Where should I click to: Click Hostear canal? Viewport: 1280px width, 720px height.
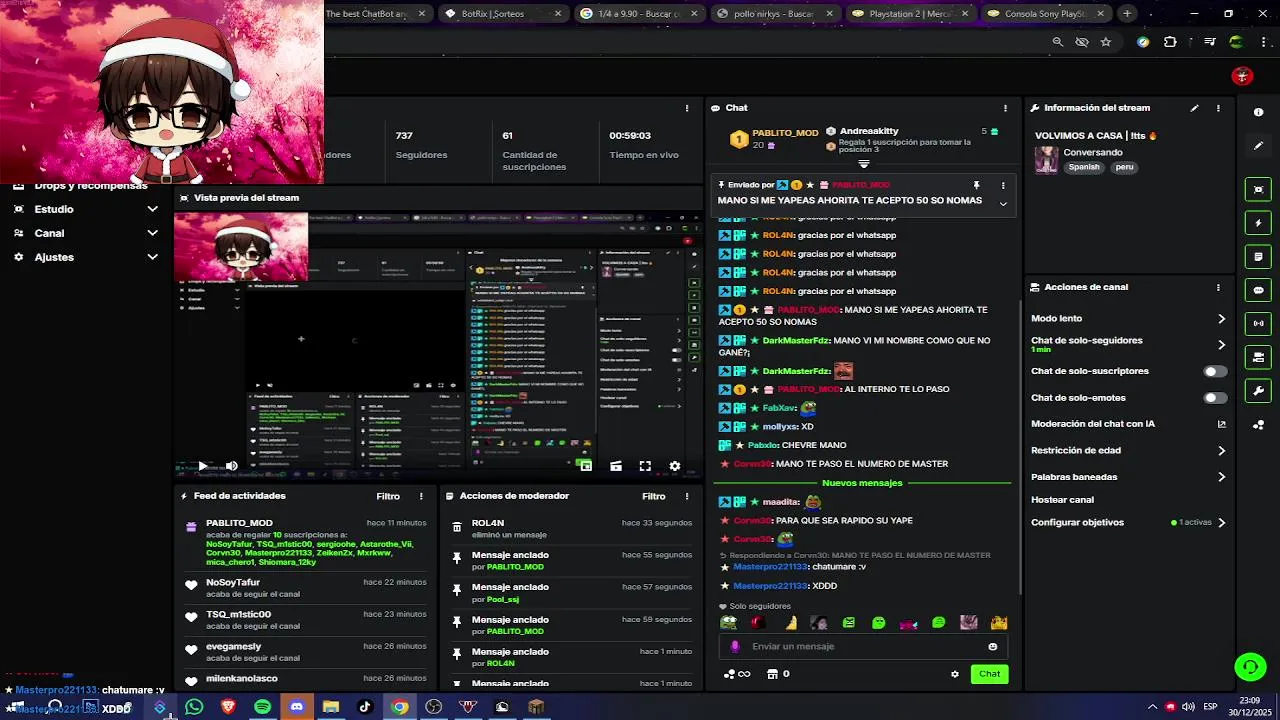click(1062, 500)
